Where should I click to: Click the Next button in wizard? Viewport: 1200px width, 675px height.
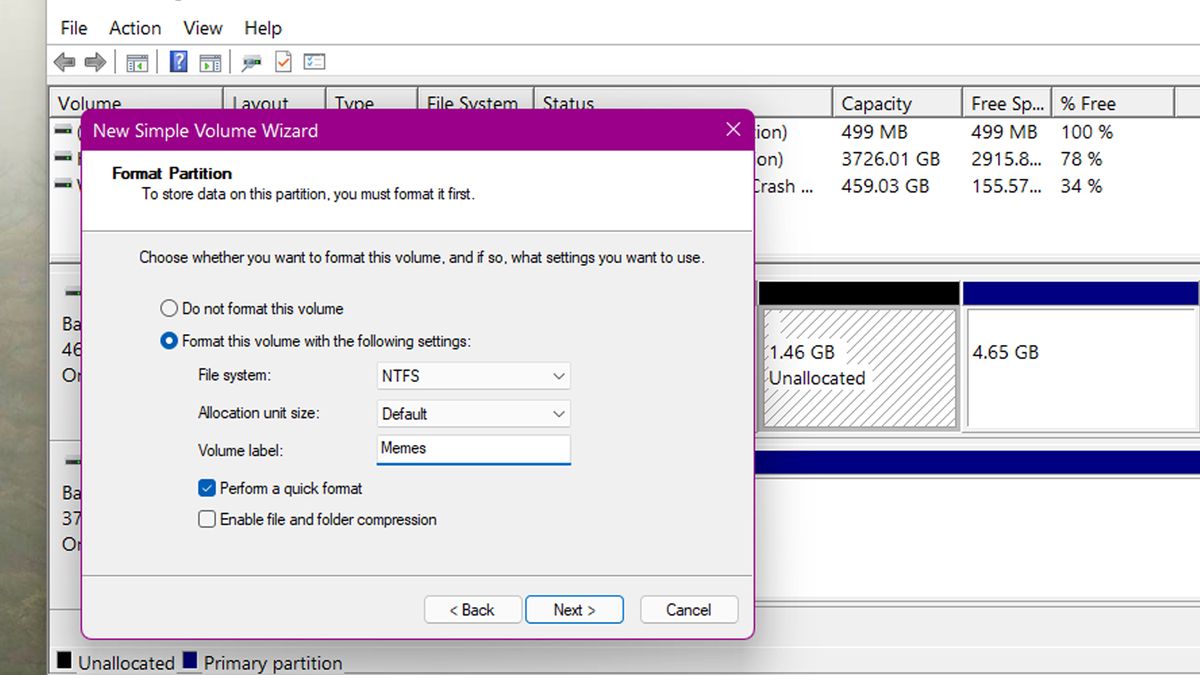(x=574, y=610)
